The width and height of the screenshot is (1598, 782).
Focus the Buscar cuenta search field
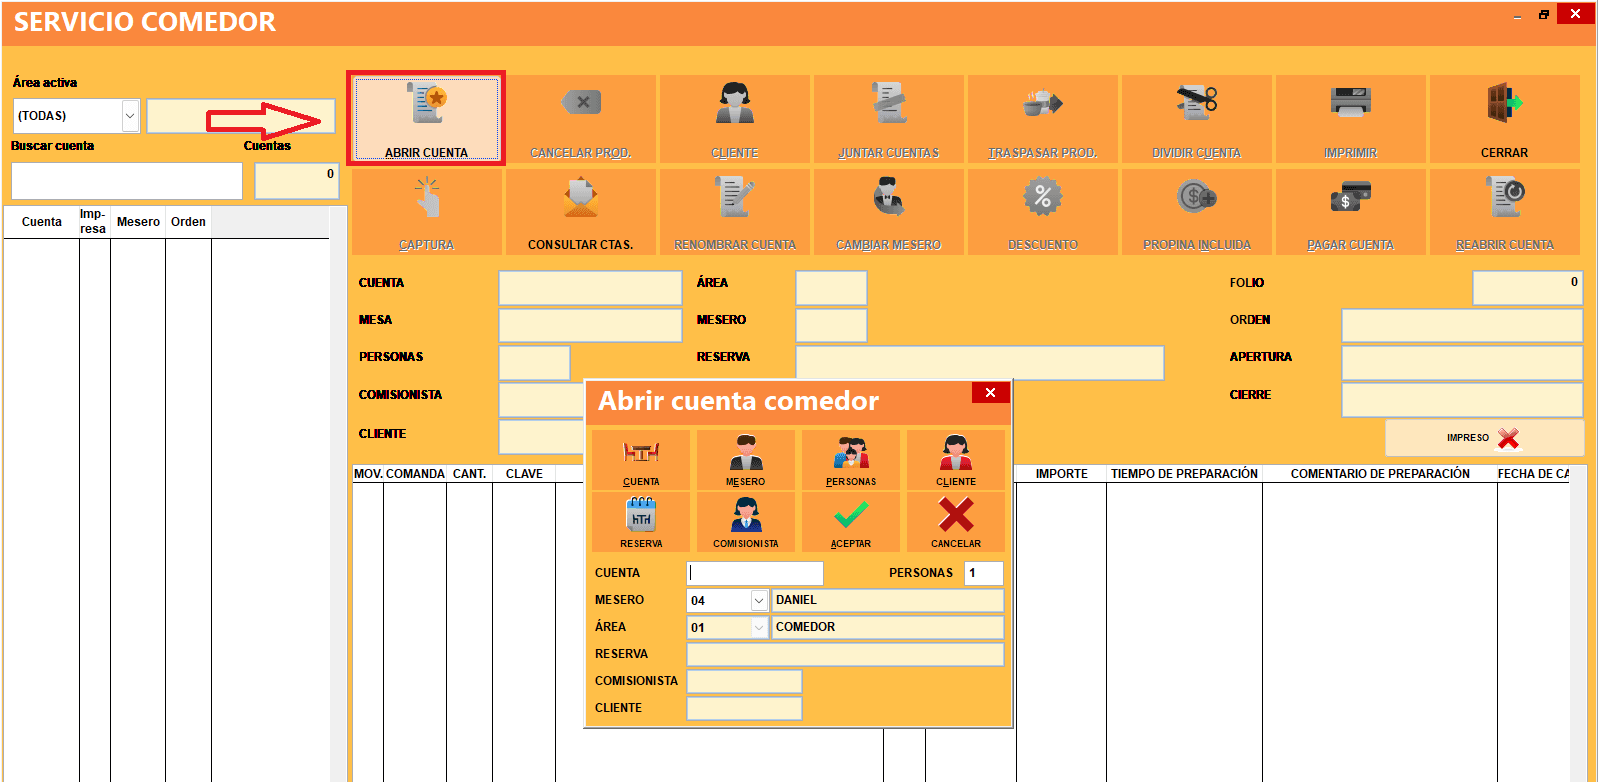[x=127, y=181]
